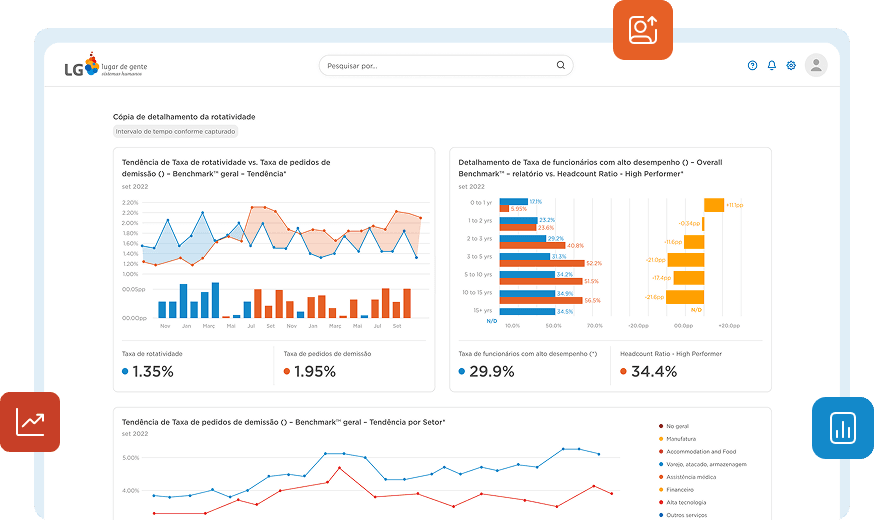
Task: Click the 34.4% Headcount Ratio value
Action: 654,371
